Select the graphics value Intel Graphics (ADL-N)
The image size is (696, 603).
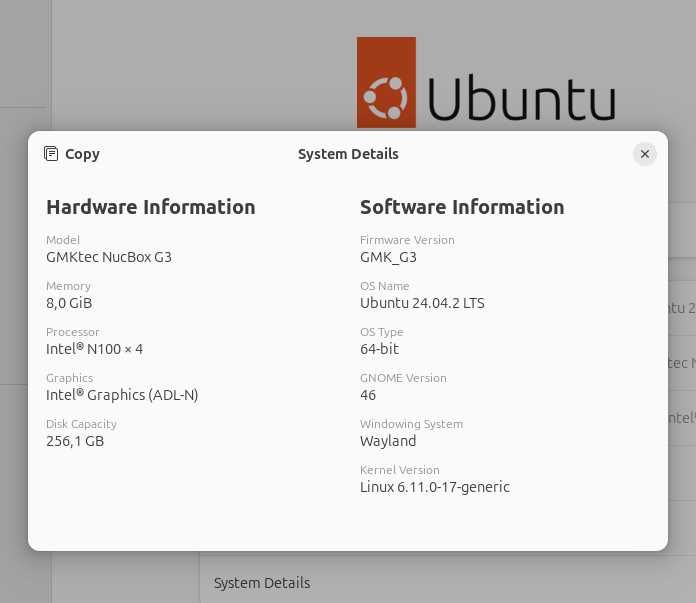coord(122,395)
